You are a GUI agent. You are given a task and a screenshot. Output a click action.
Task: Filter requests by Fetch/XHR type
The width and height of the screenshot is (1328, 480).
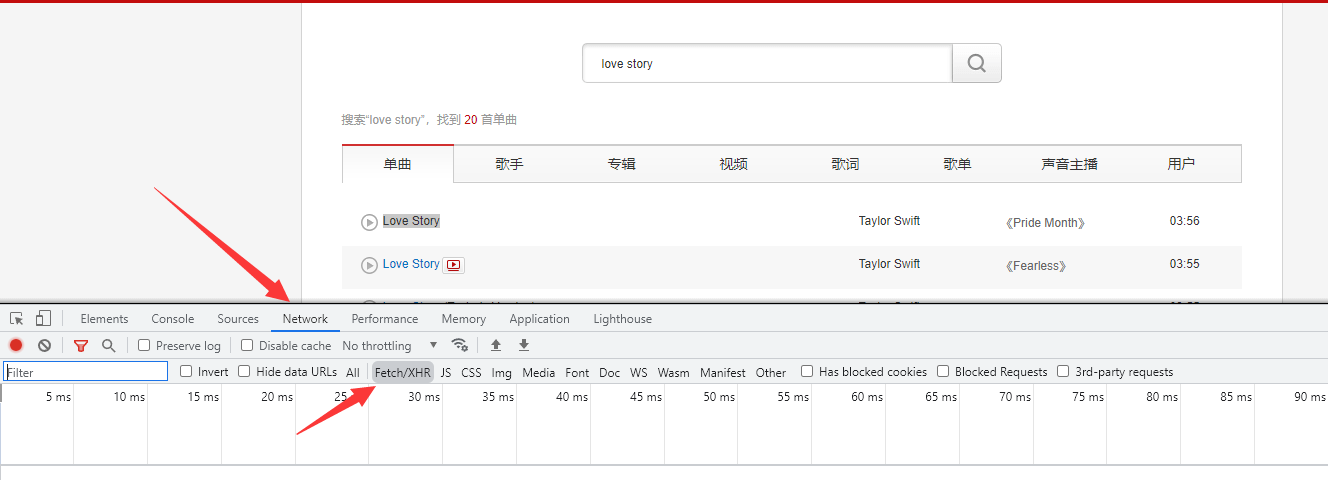coord(403,372)
